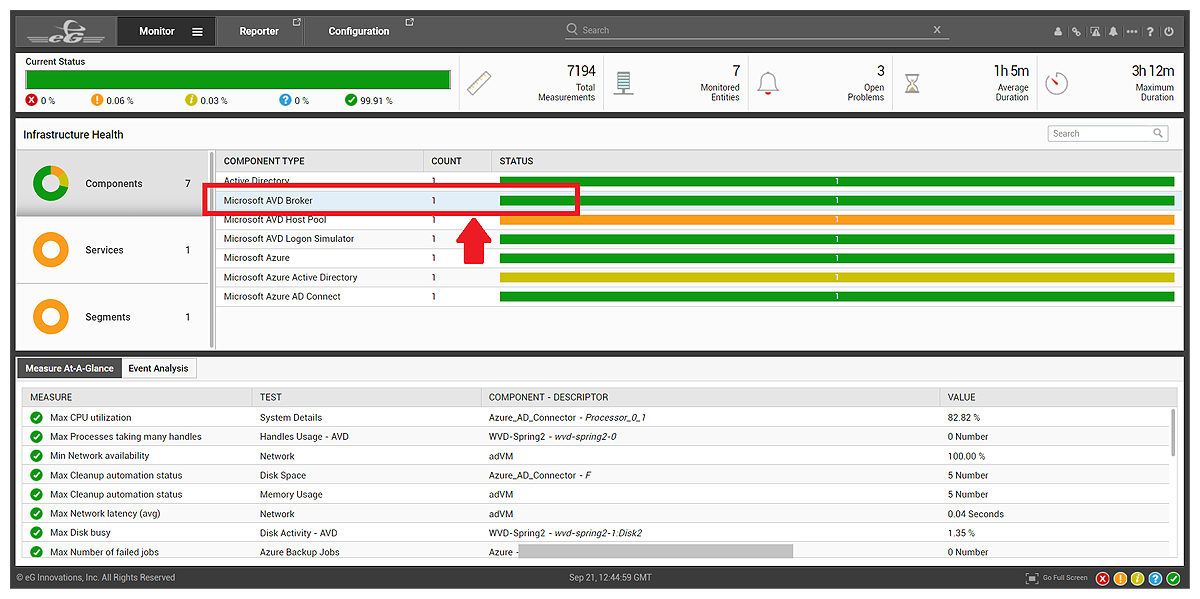This screenshot has height=599, width=1200.
Task: Sort by the STATUS column header
Action: (516, 161)
